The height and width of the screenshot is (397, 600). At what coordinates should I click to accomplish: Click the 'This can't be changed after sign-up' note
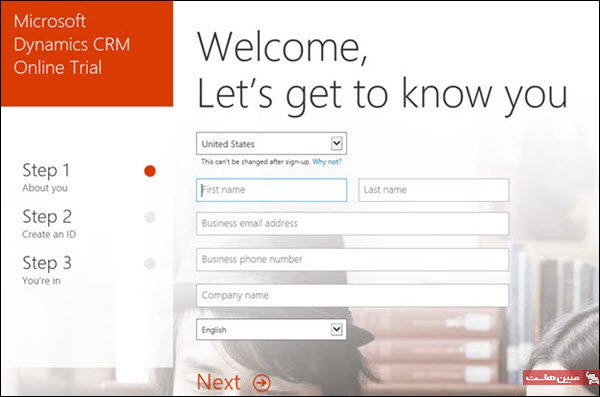[x=256, y=162]
